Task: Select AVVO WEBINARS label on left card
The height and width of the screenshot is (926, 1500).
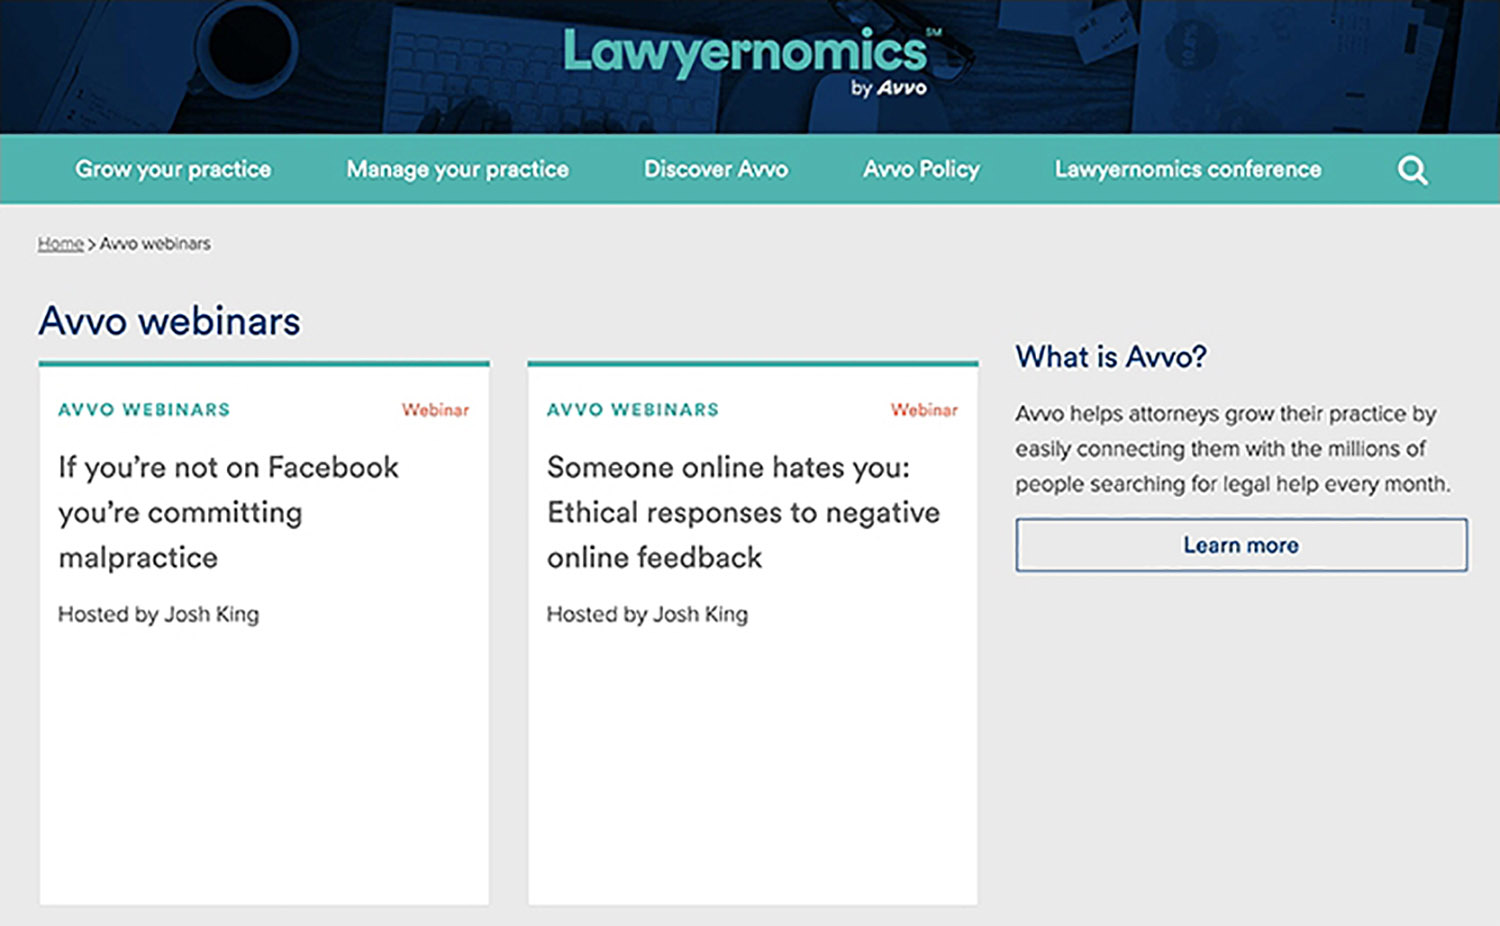Action: [x=143, y=409]
